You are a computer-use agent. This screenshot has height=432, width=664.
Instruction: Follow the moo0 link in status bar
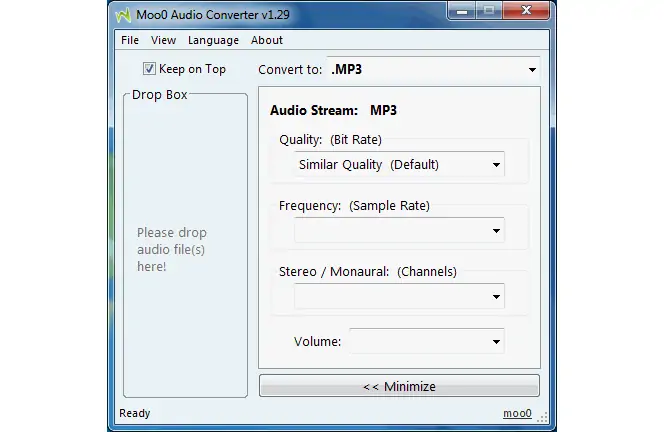(x=517, y=413)
